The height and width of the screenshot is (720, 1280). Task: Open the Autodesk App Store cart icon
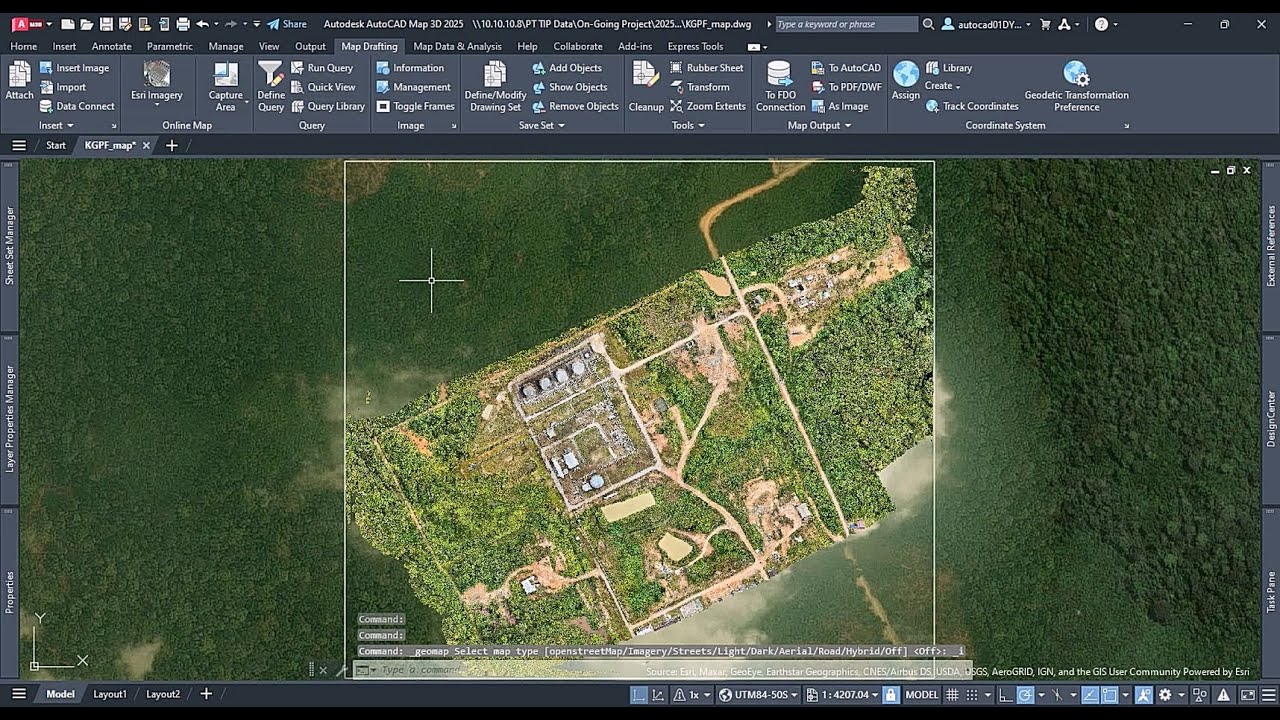(x=1046, y=24)
